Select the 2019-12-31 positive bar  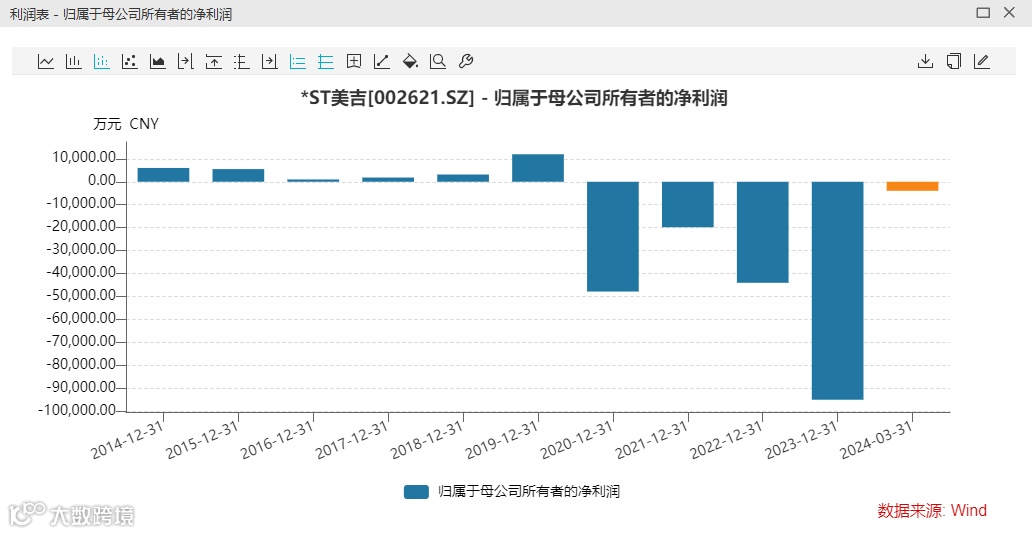click(538, 168)
